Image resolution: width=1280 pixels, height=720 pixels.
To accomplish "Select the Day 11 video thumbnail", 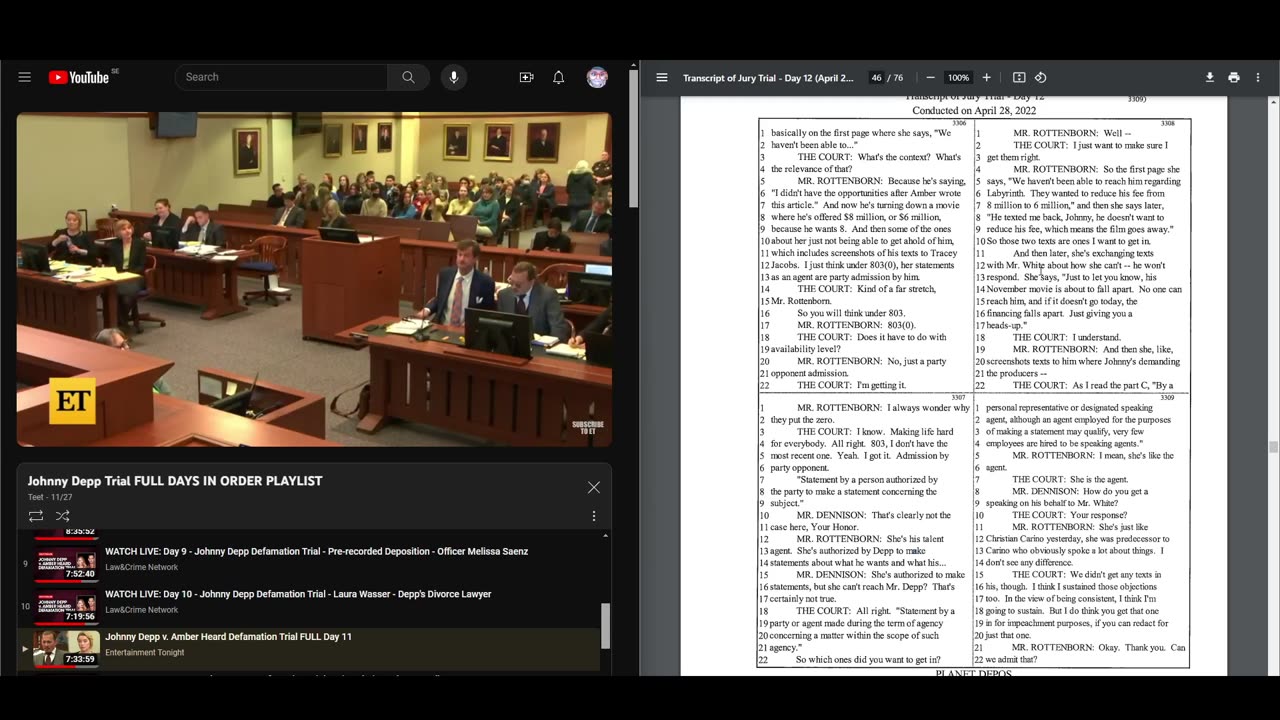I will coord(67,649).
